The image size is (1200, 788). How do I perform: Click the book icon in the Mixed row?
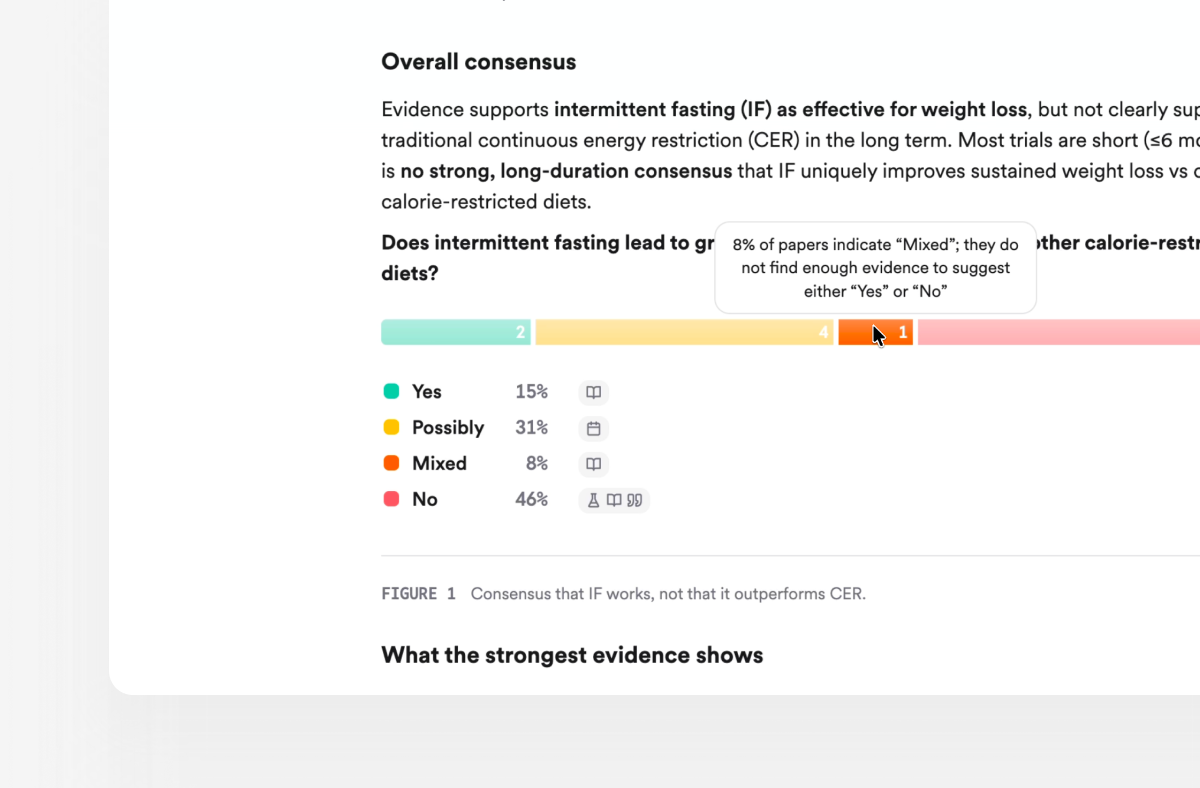click(x=593, y=464)
